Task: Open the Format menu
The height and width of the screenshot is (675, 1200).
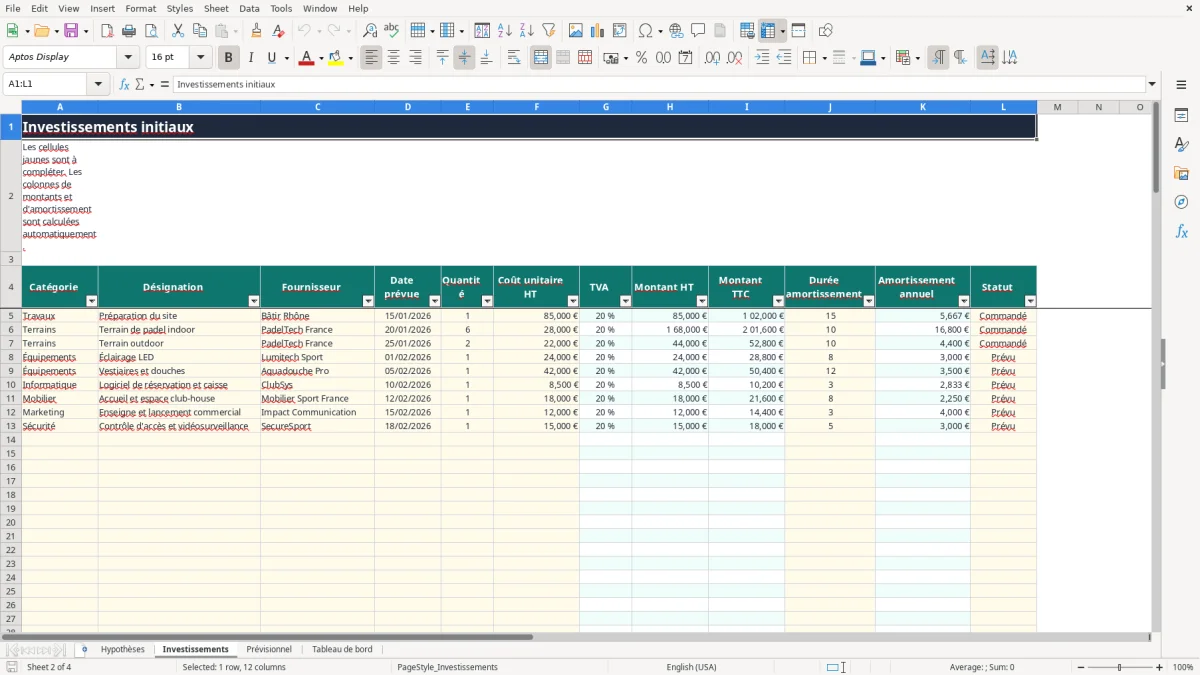Action: tap(141, 8)
